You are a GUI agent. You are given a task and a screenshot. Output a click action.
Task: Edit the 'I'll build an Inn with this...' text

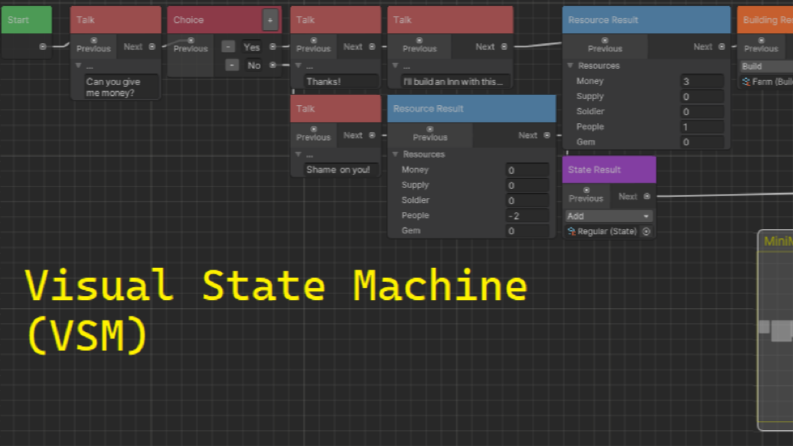(x=456, y=81)
